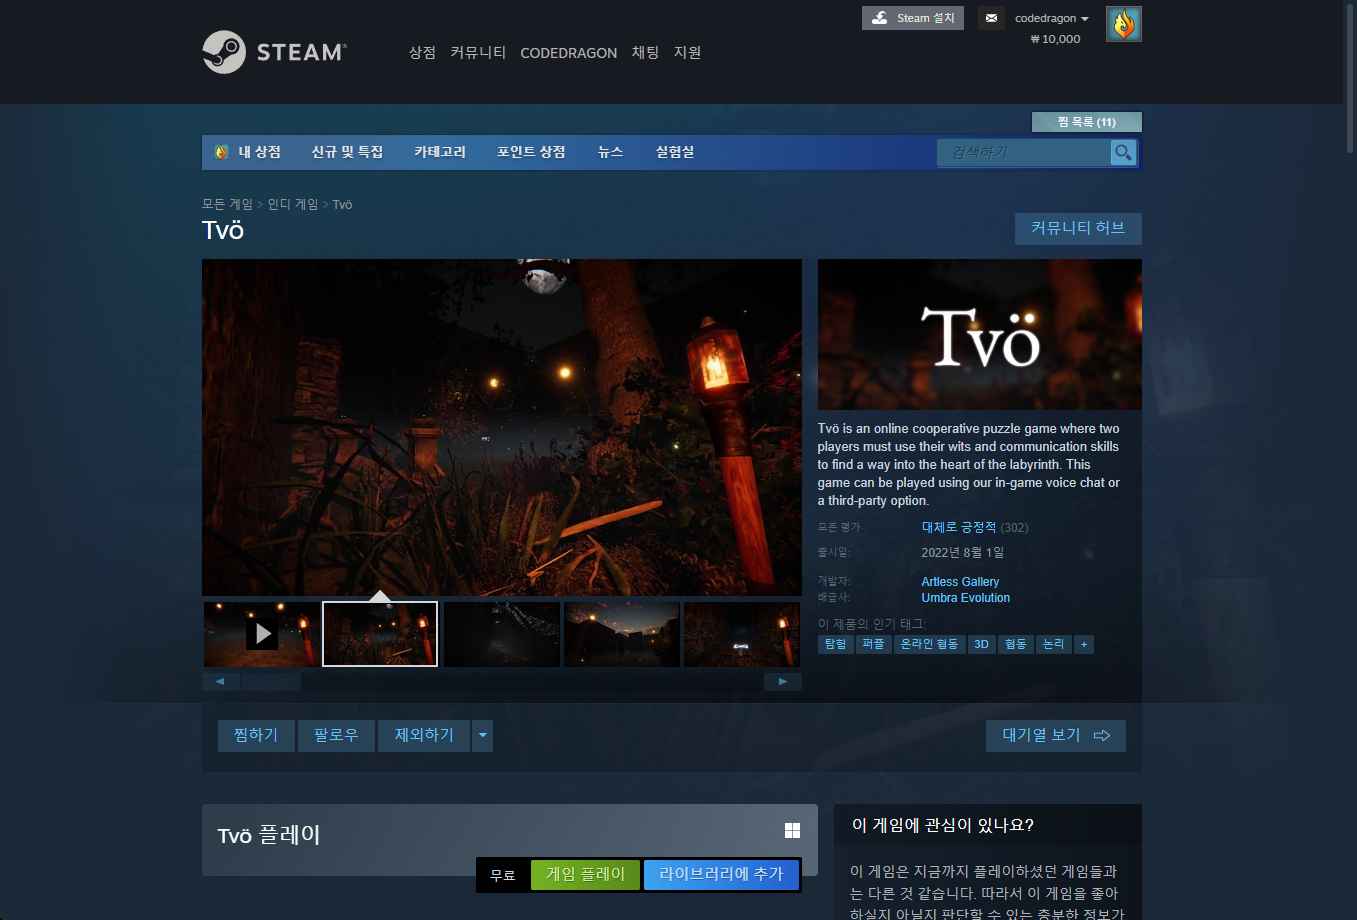Open the 카테고리 tab
The image size is (1357, 920).
pyautogui.click(x=440, y=152)
